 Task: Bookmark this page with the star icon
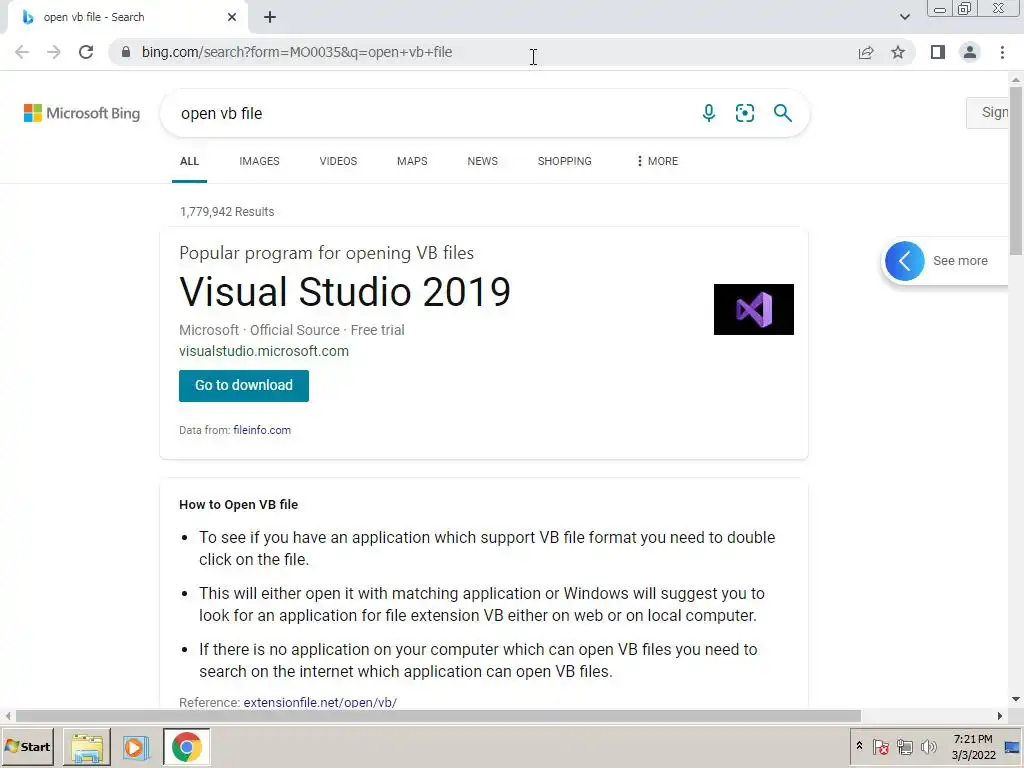click(x=898, y=52)
